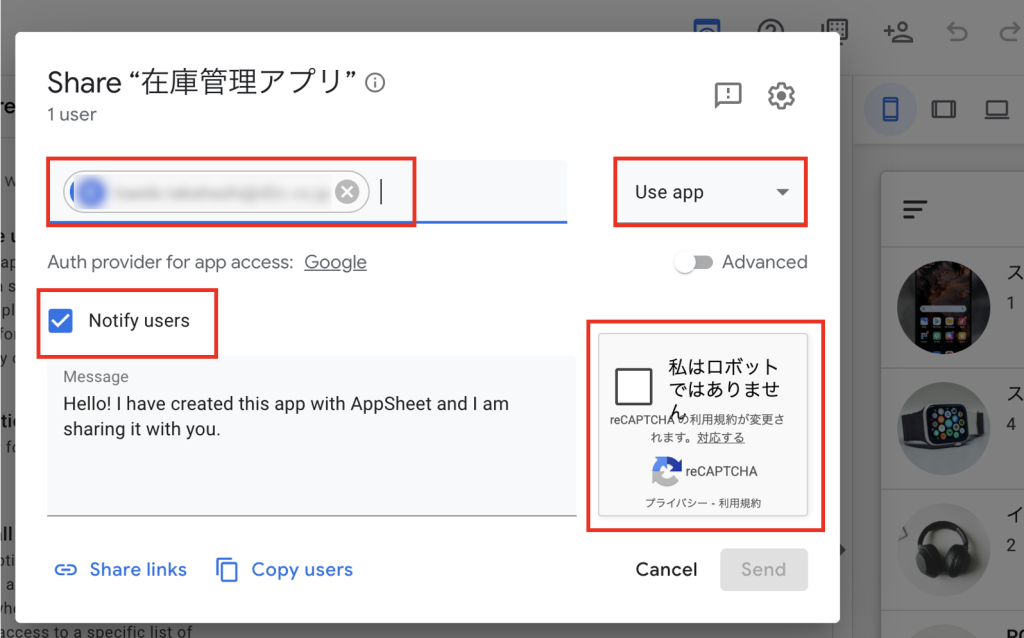
Task: Open share settings gear icon
Action: click(x=781, y=95)
